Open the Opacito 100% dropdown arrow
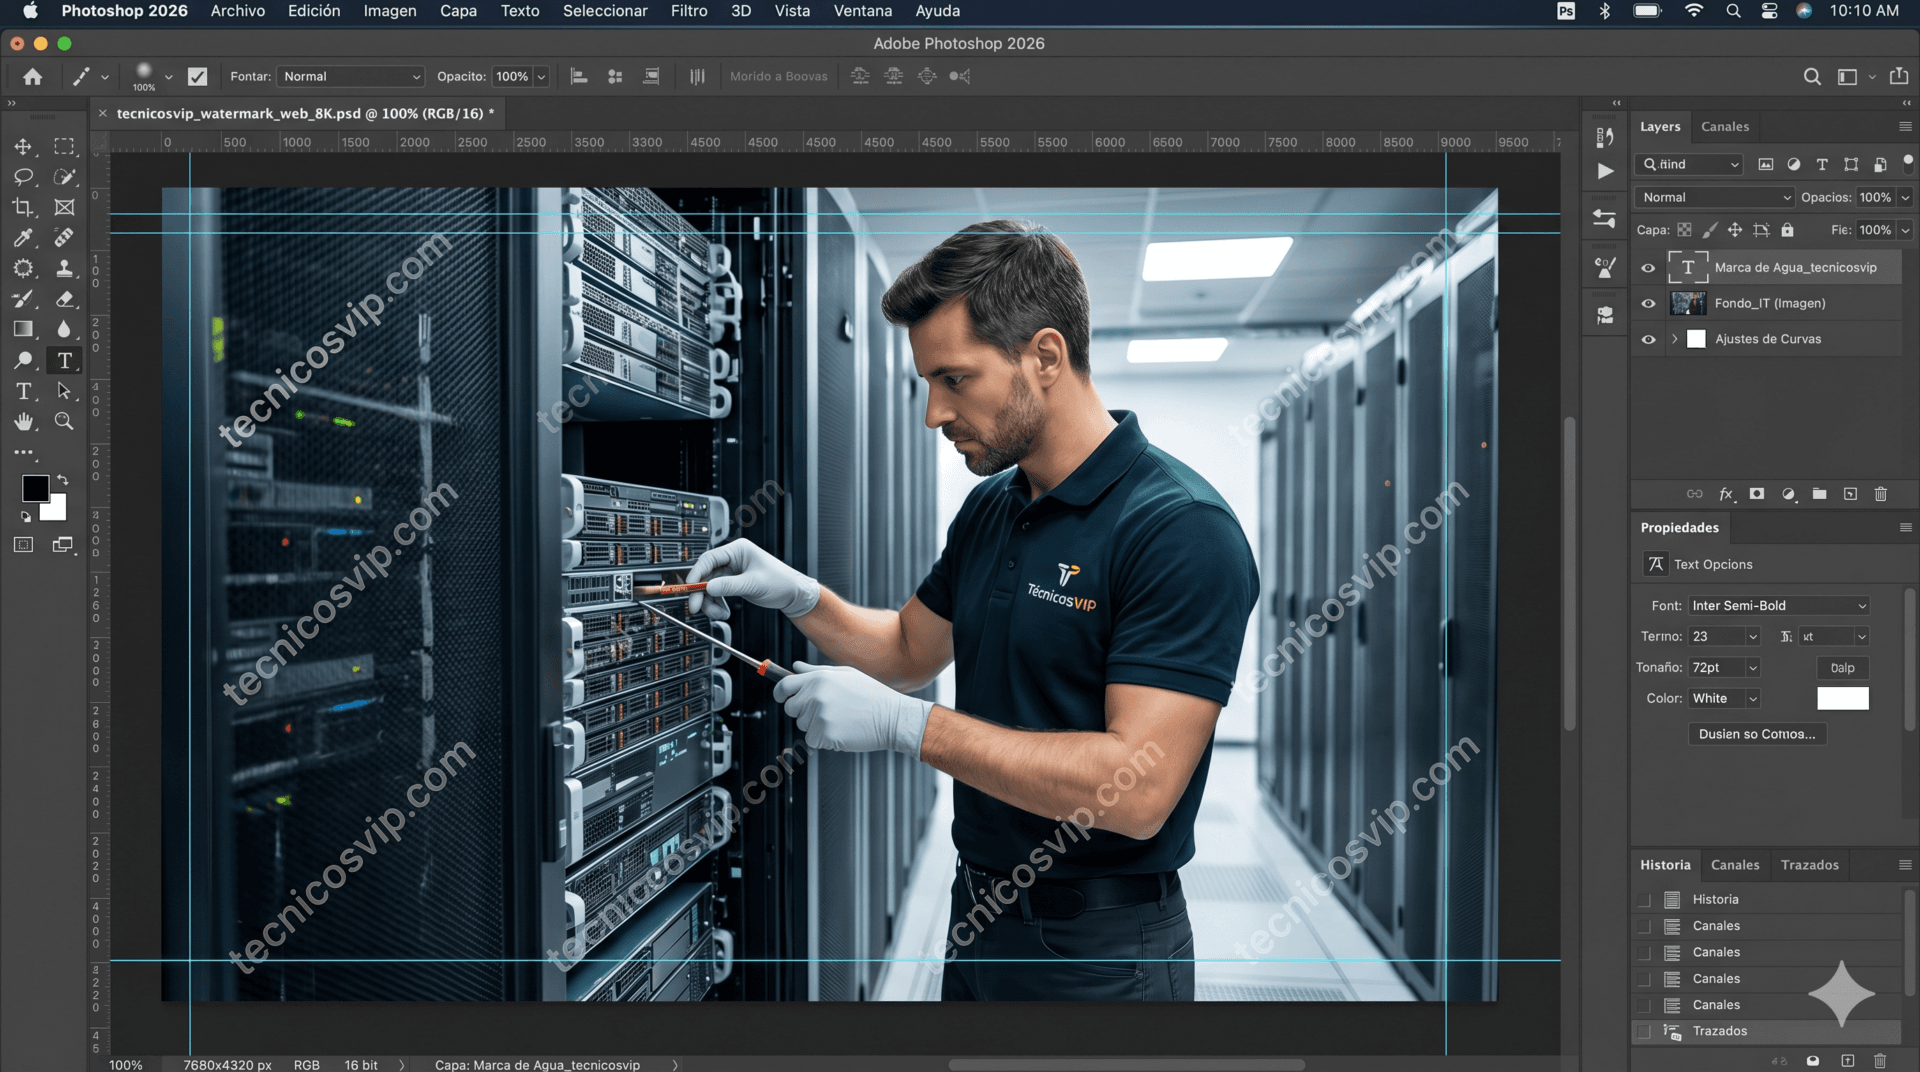 tap(541, 76)
